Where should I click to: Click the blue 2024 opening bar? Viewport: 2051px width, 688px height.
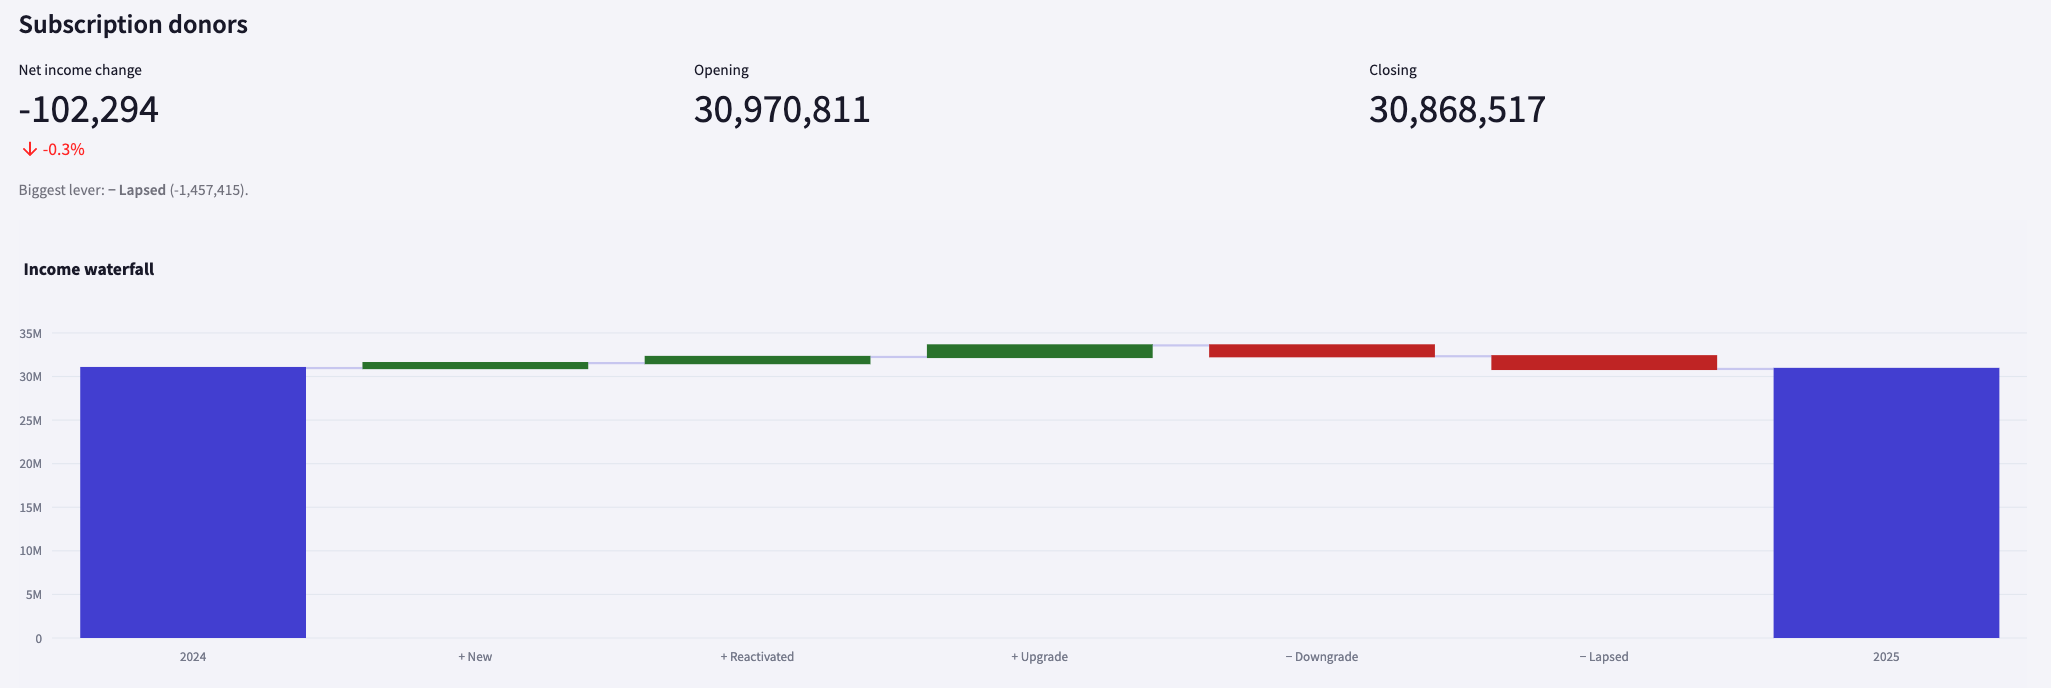tap(193, 502)
